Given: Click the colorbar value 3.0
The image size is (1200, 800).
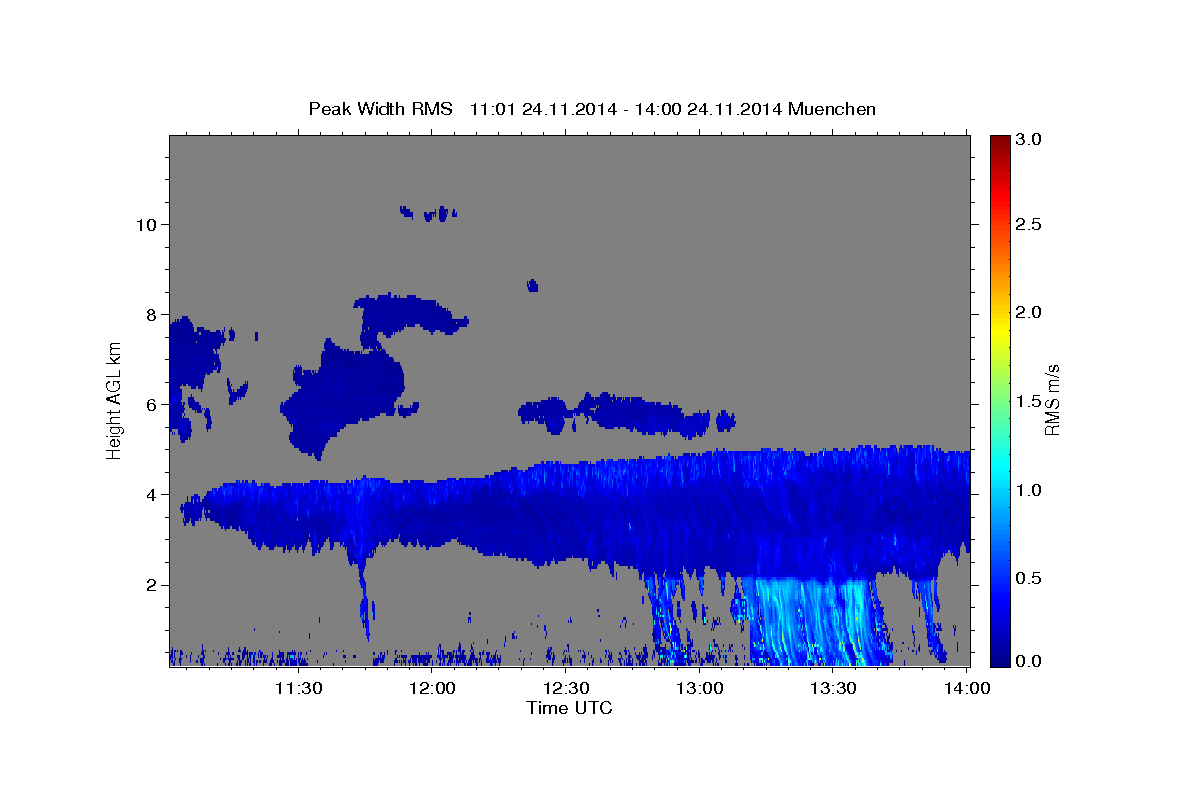Looking at the screenshot, I should tap(1031, 139).
